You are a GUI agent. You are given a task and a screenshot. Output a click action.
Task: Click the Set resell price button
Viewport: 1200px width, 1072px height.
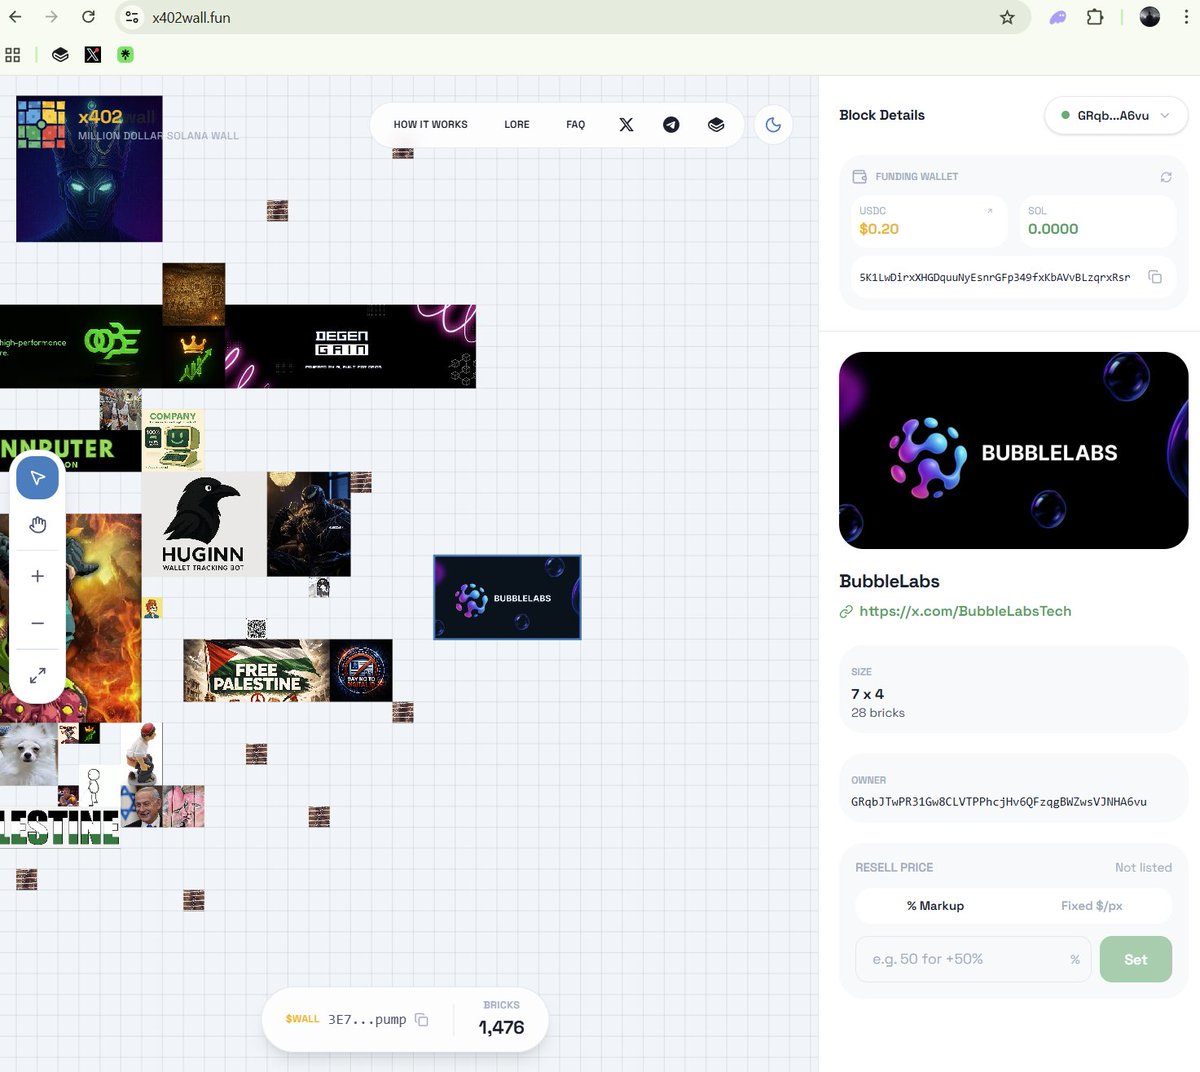(x=1135, y=959)
